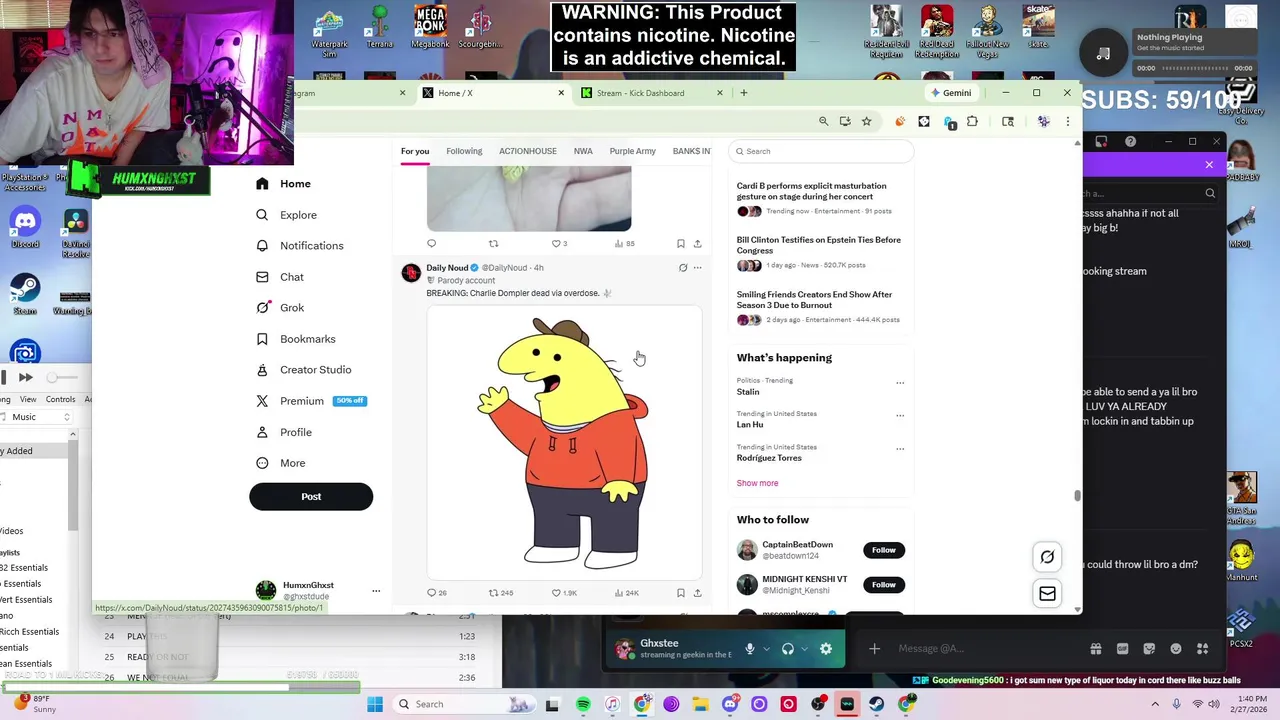Screen dimensions: 1280x720
Task: Open Chat in the X sidebar
Action: [x=280, y=277]
